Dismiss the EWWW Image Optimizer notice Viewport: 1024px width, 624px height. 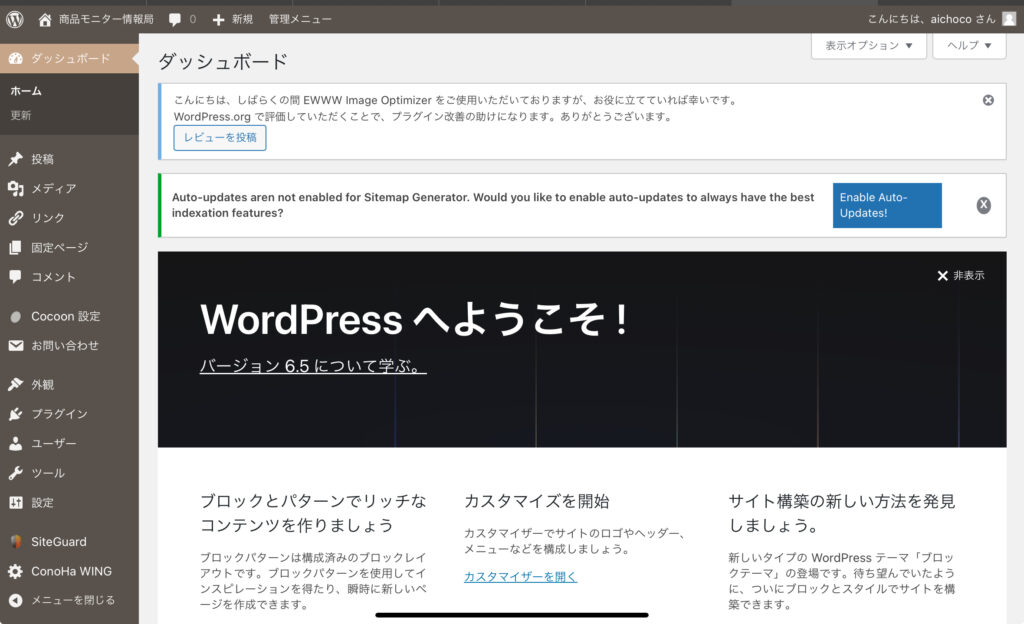click(988, 100)
